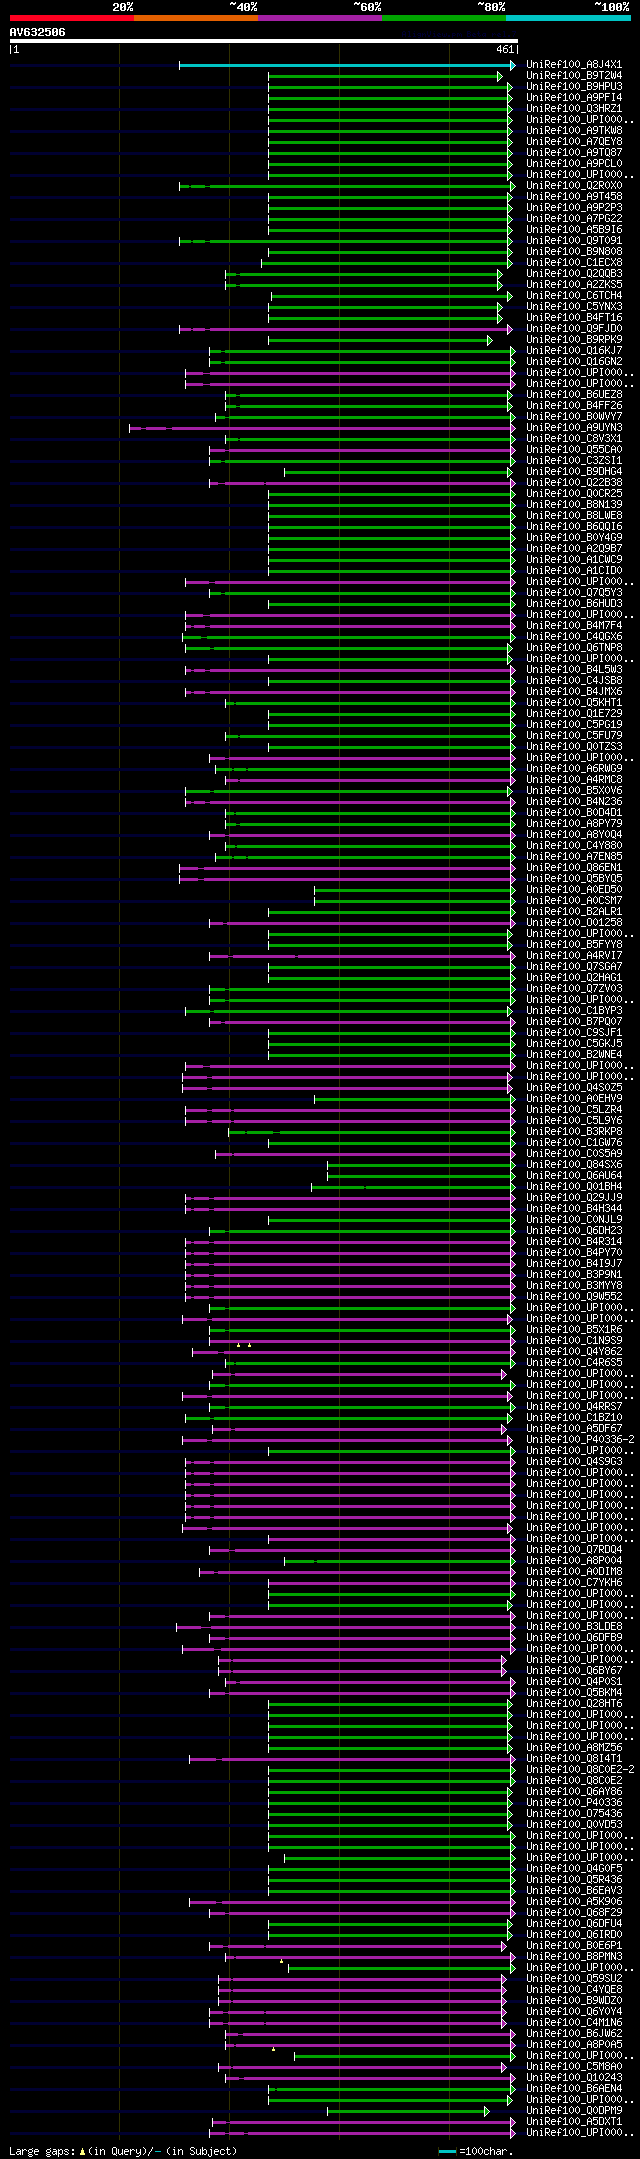Open the UniRef100_B4R314 hit
The width and height of the screenshot is (640, 2159).
point(574,1242)
